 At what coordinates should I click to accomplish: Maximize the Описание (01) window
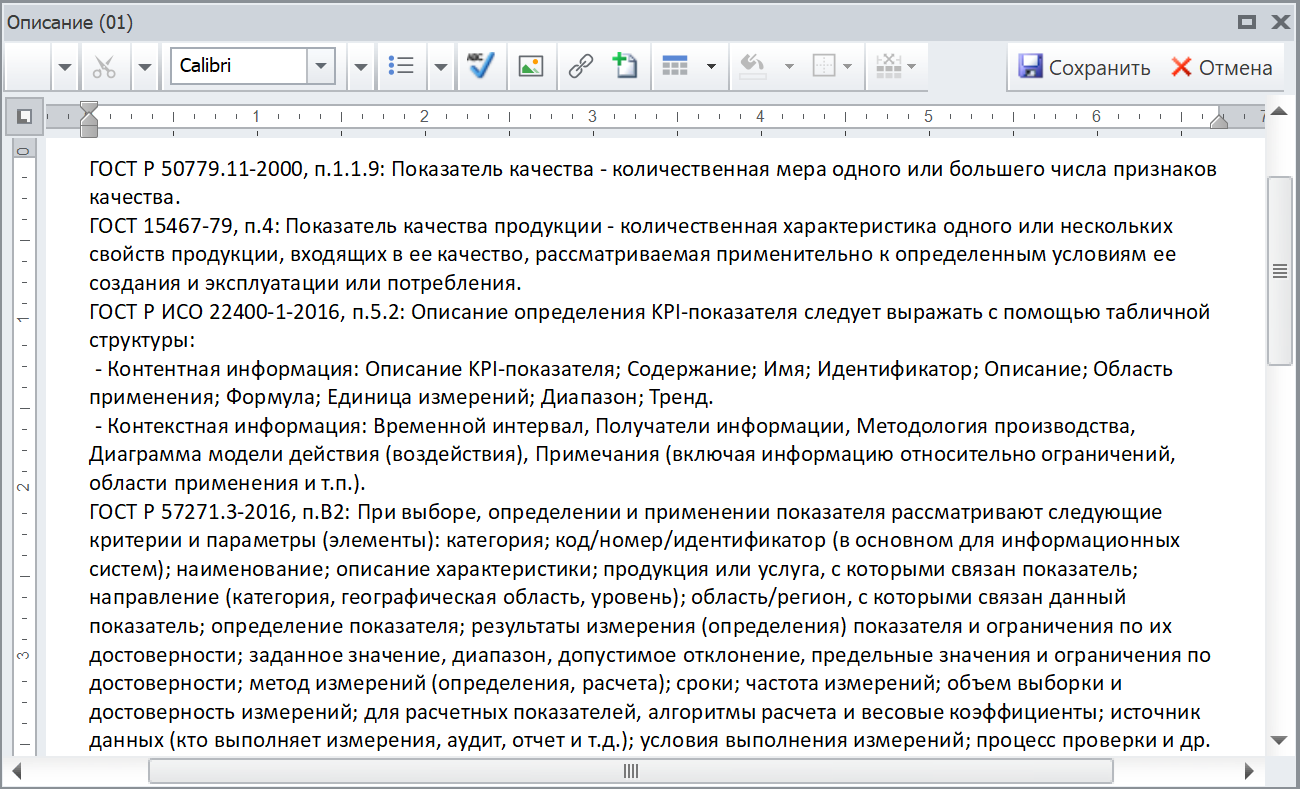point(1246,22)
